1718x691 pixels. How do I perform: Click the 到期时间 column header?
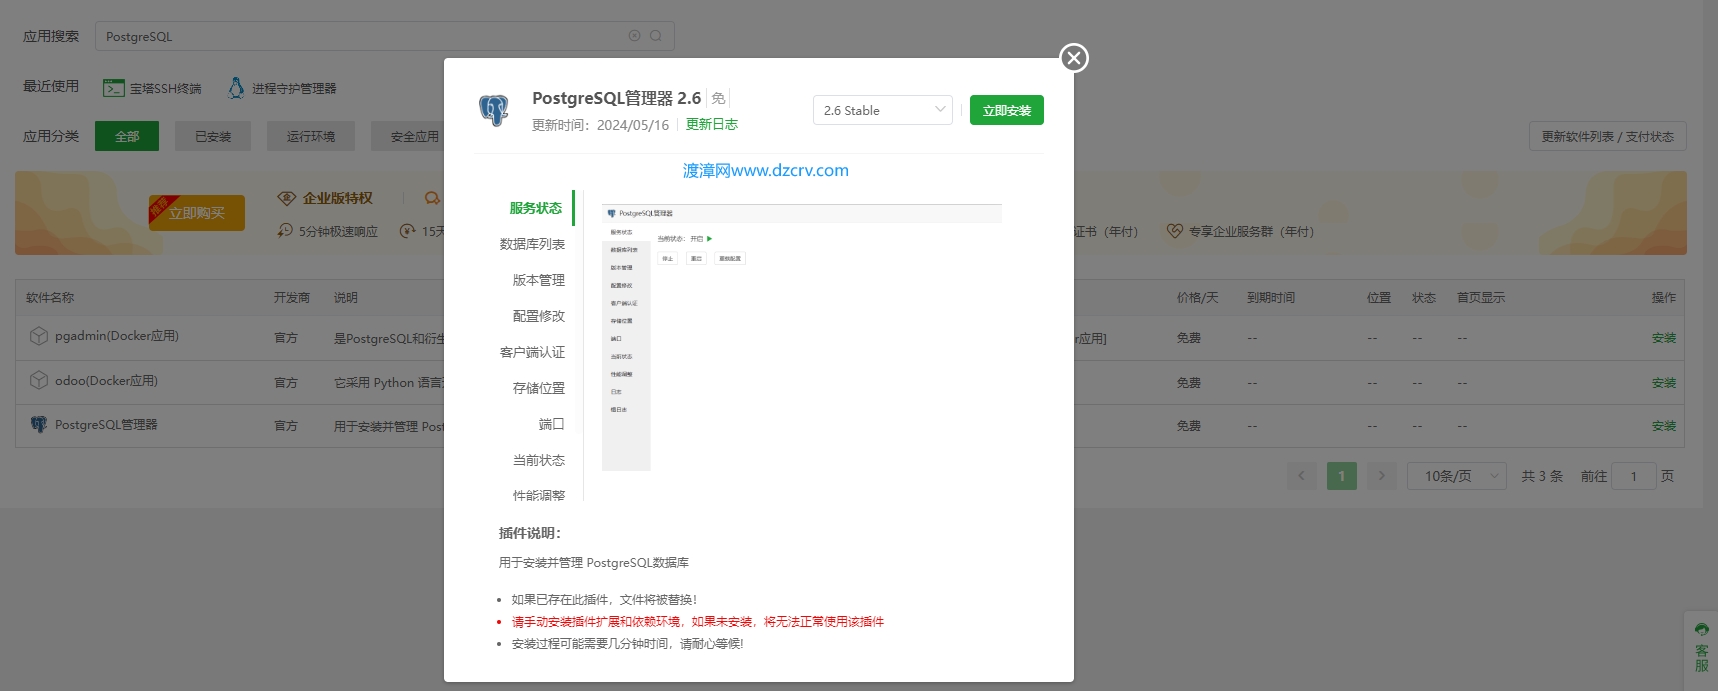[x=1271, y=298]
